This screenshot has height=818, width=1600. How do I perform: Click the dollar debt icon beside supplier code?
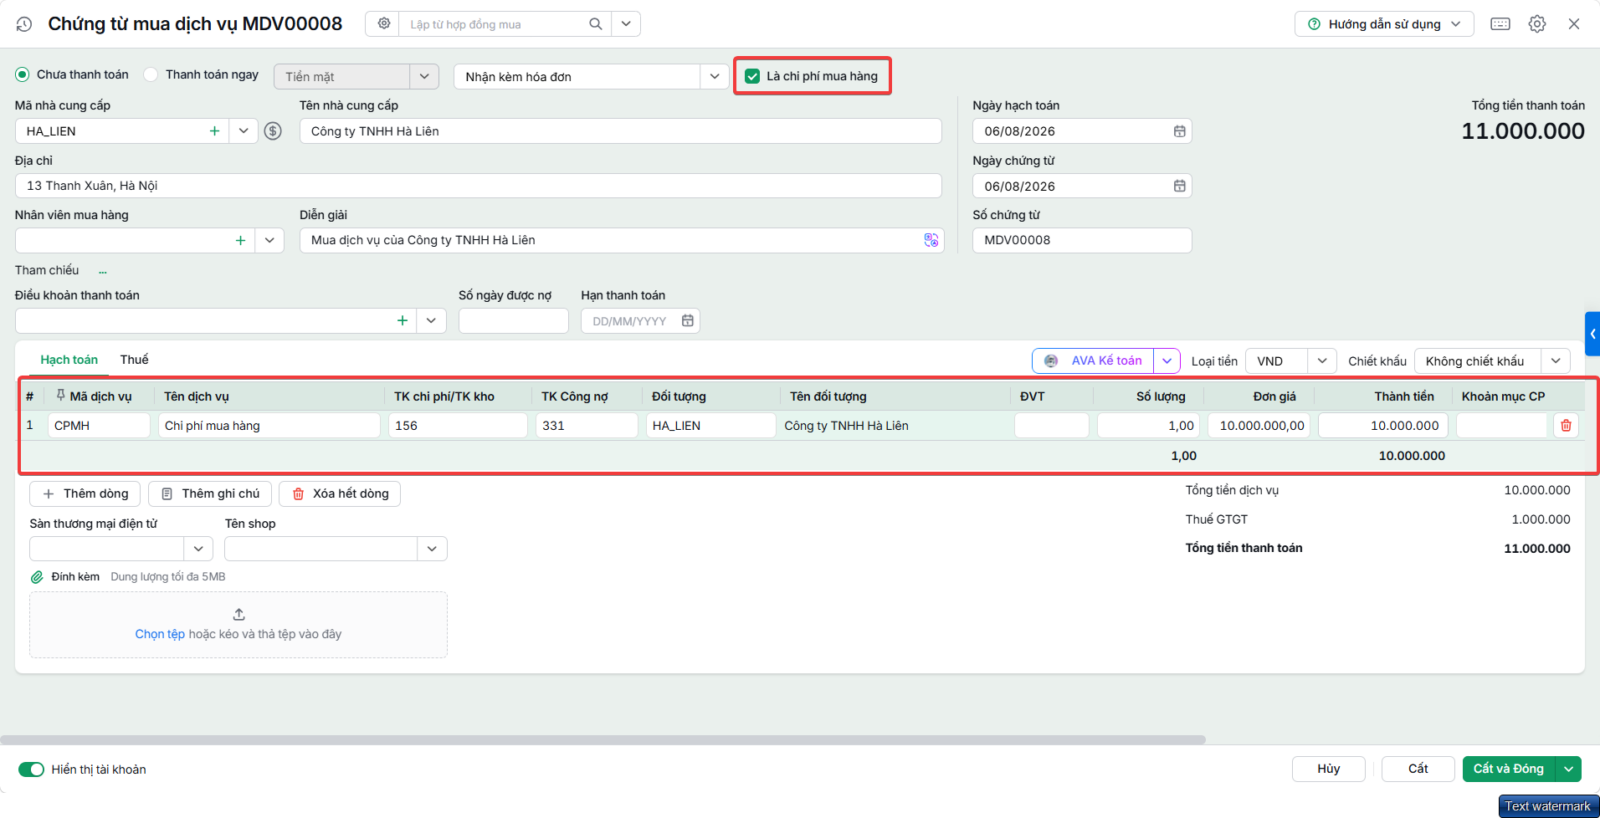click(273, 131)
